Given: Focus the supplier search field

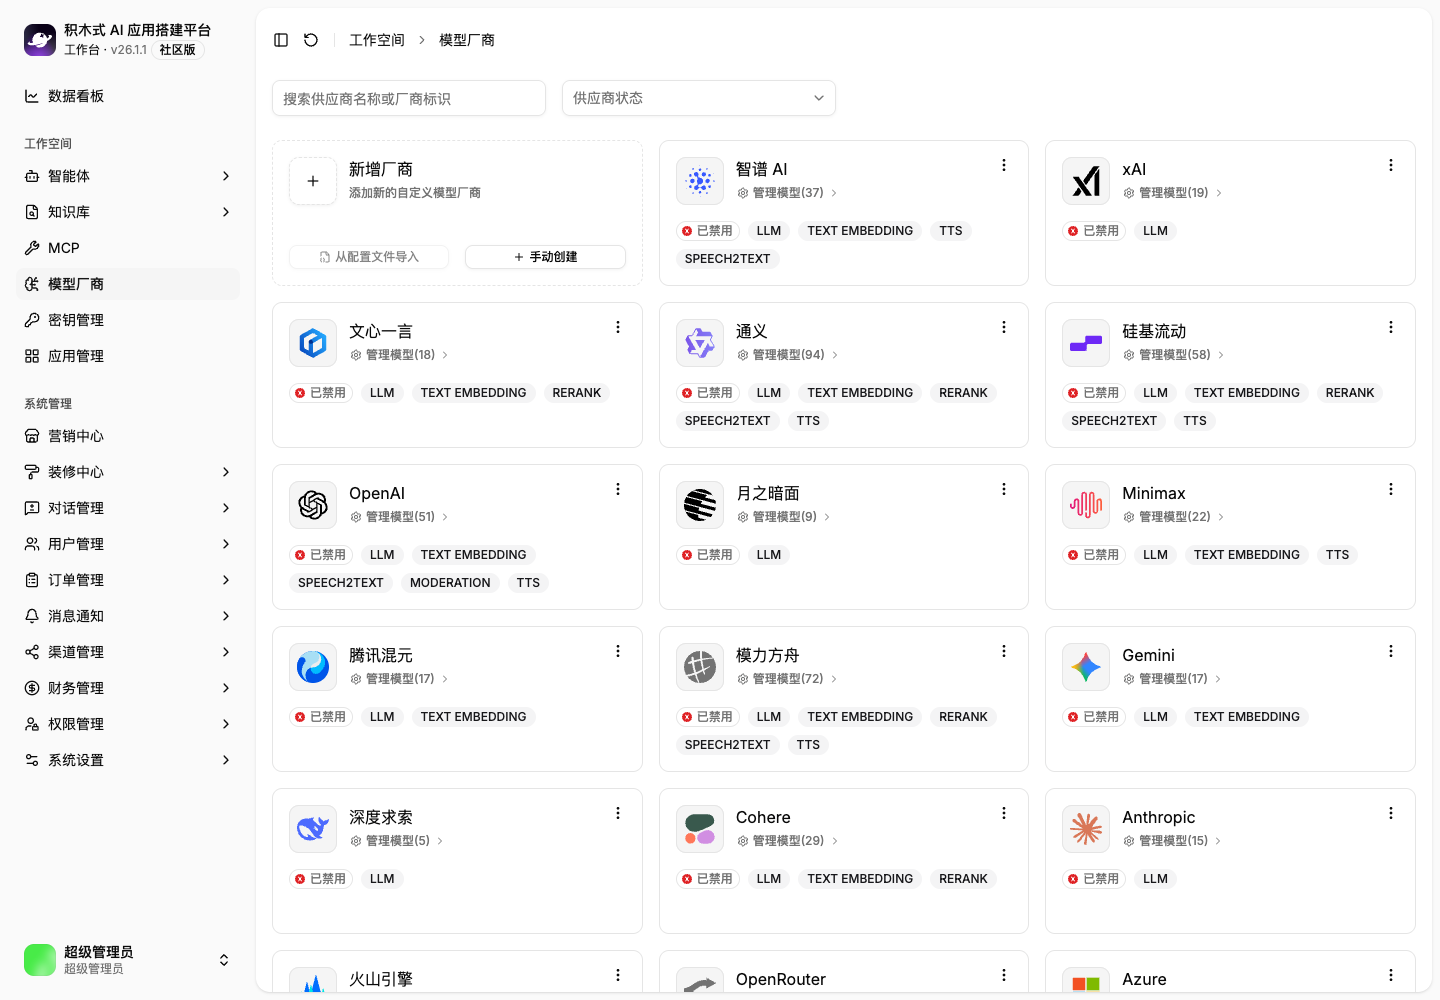Looking at the screenshot, I should click(x=409, y=98).
